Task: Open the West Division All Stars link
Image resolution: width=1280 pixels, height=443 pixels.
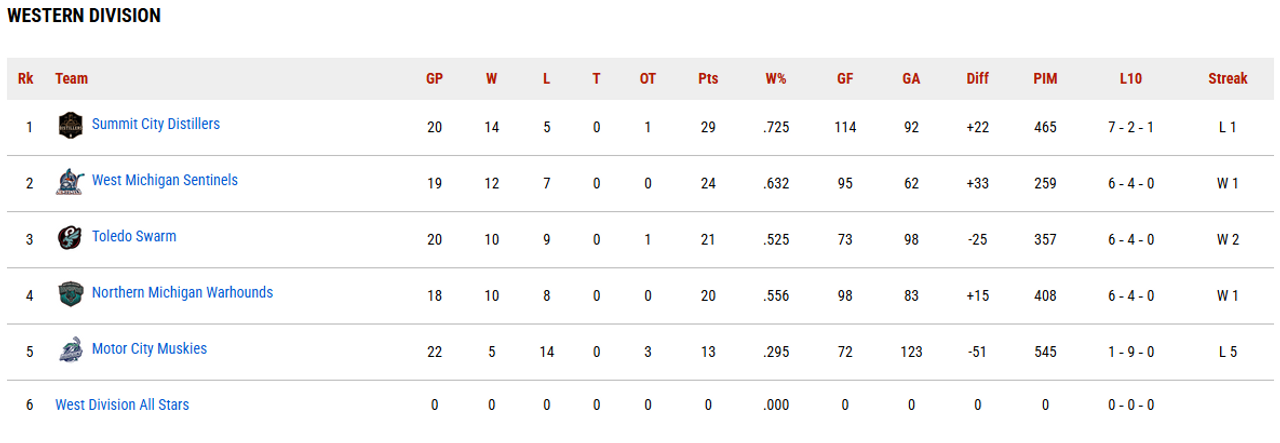Action: 122,405
